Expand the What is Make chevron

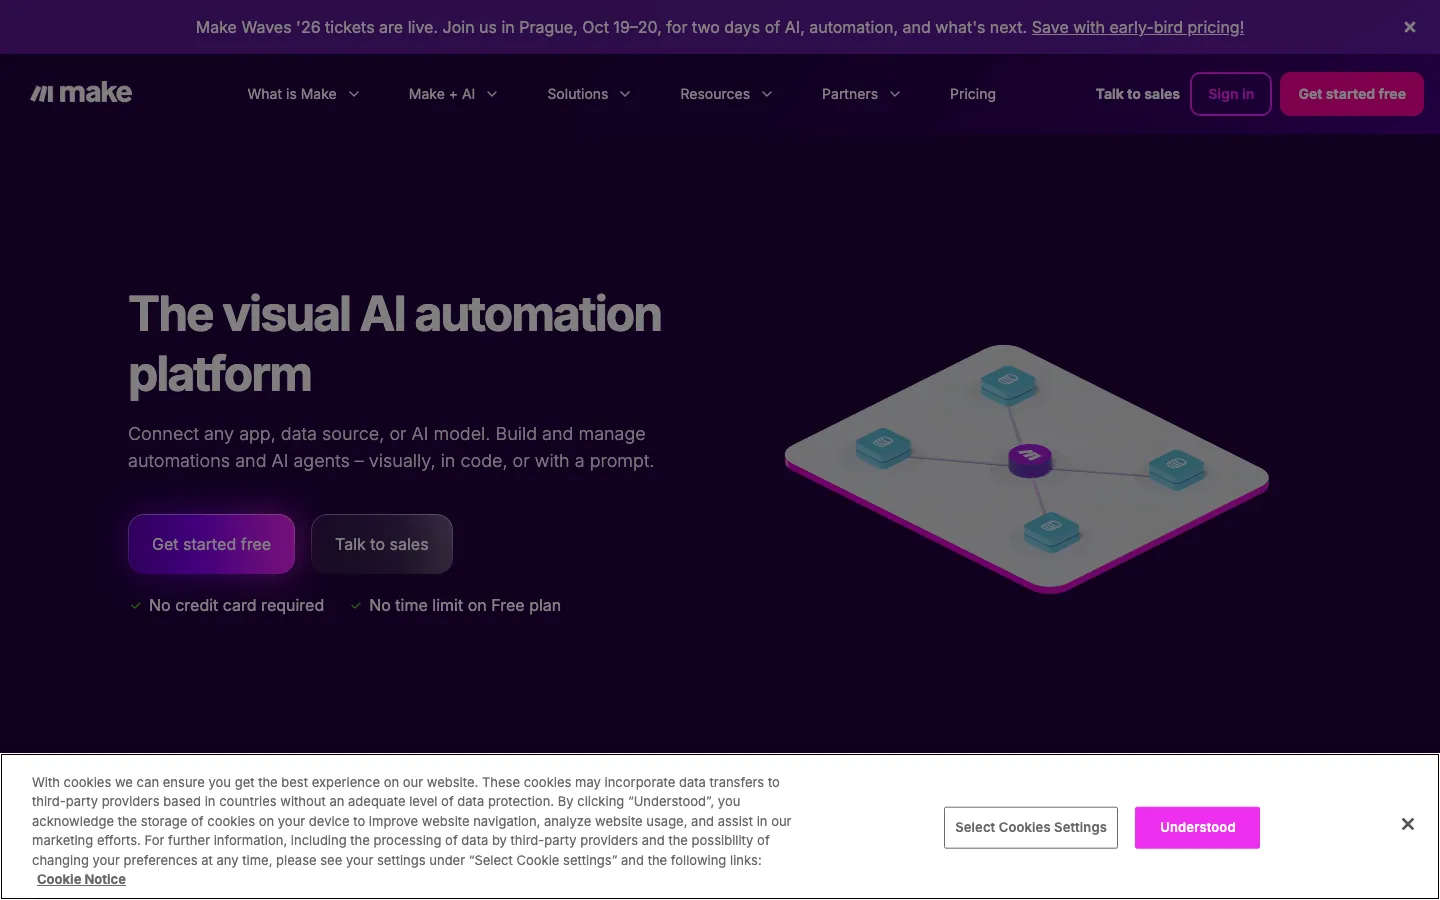(354, 94)
